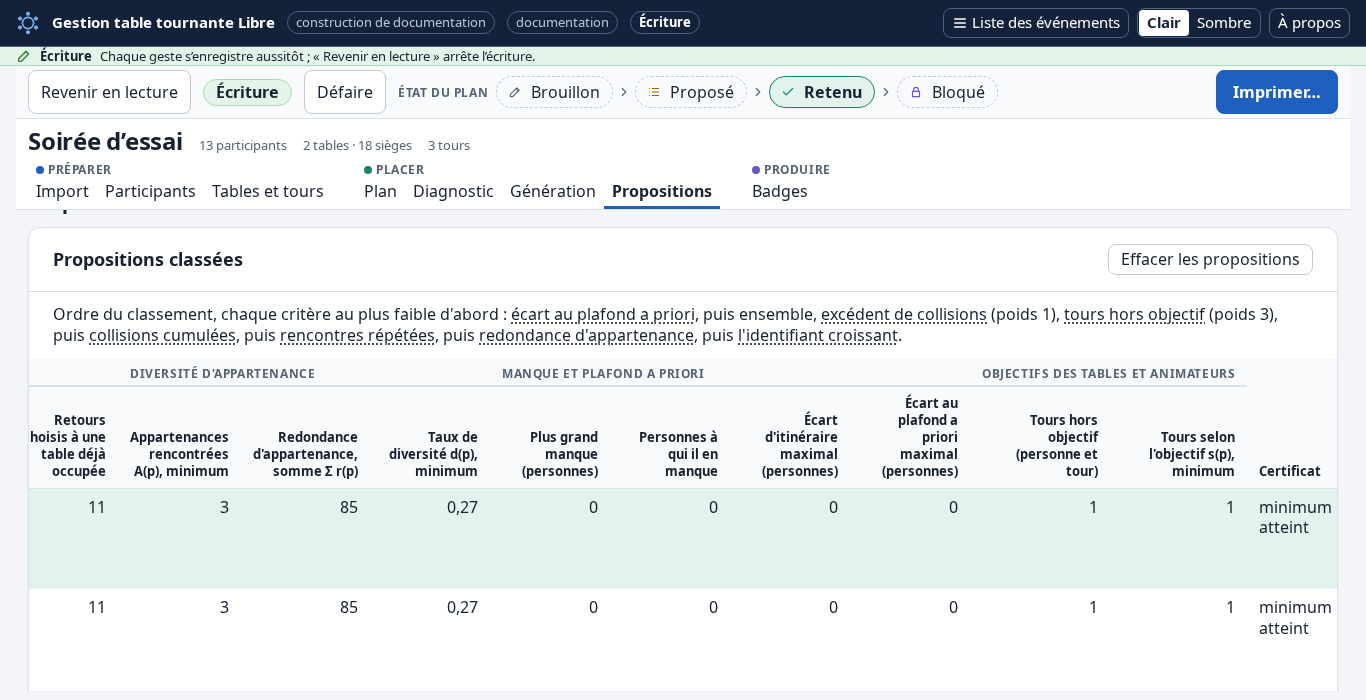This screenshot has height=700, width=1366.
Task: Click the Défaire button
Action: (x=345, y=92)
